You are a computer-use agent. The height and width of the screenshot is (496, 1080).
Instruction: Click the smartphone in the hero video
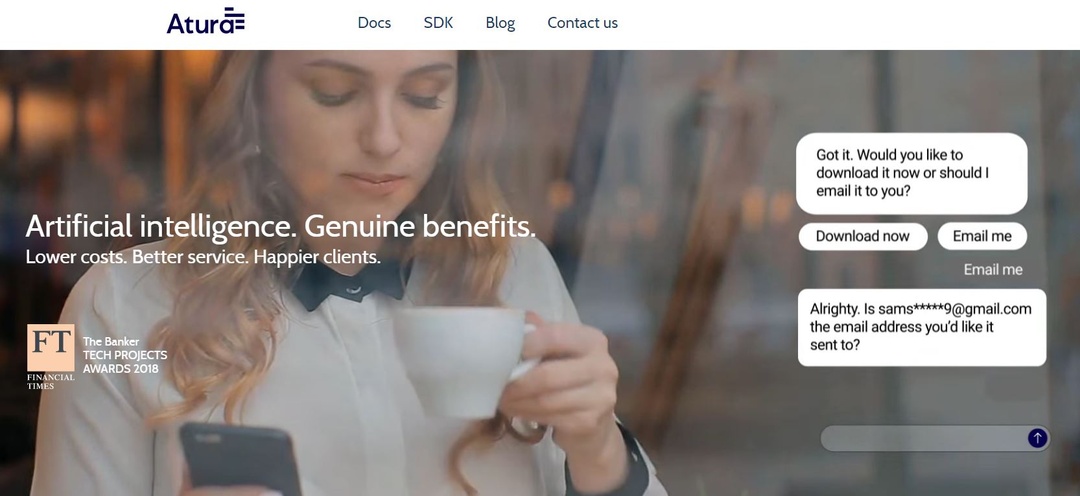tap(240, 459)
